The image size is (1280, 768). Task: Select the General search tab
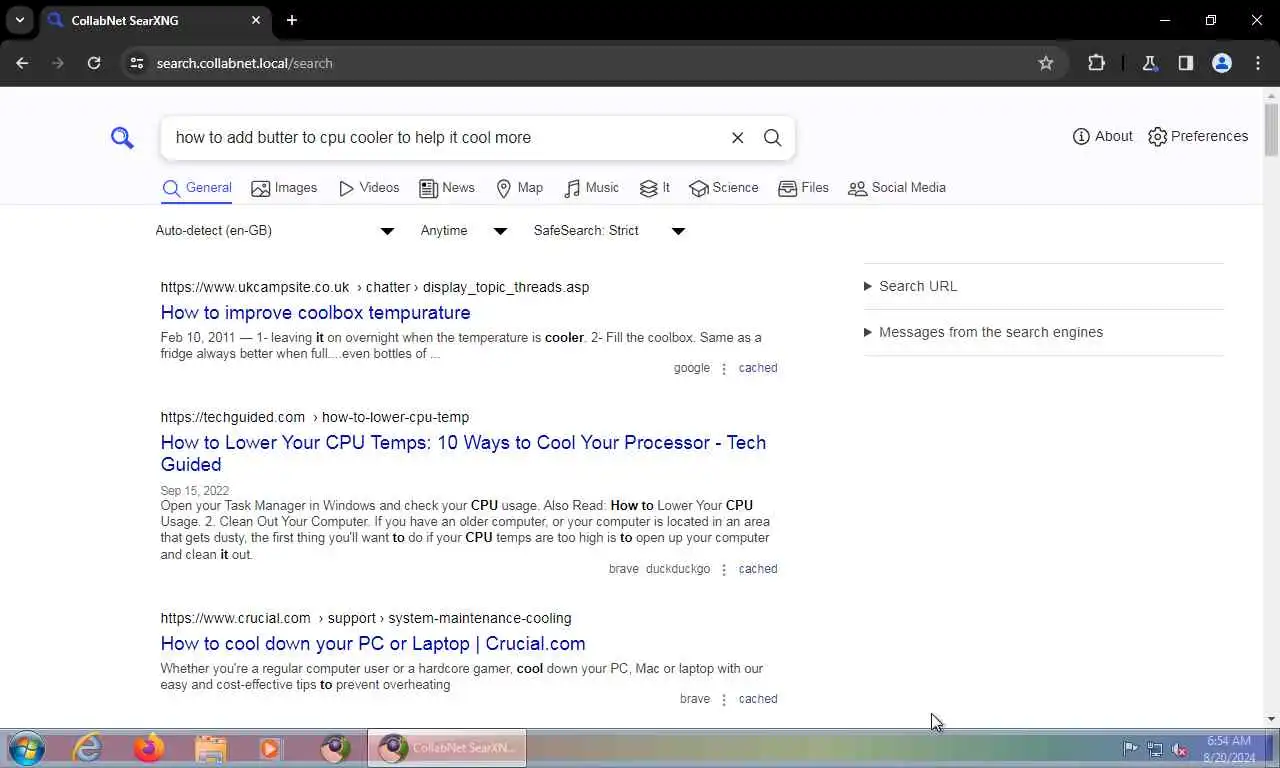click(197, 188)
